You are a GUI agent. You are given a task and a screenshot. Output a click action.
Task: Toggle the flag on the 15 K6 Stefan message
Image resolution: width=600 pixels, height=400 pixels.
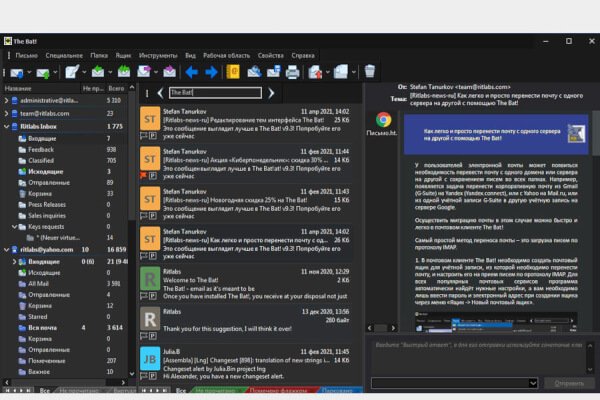tap(144, 216)
